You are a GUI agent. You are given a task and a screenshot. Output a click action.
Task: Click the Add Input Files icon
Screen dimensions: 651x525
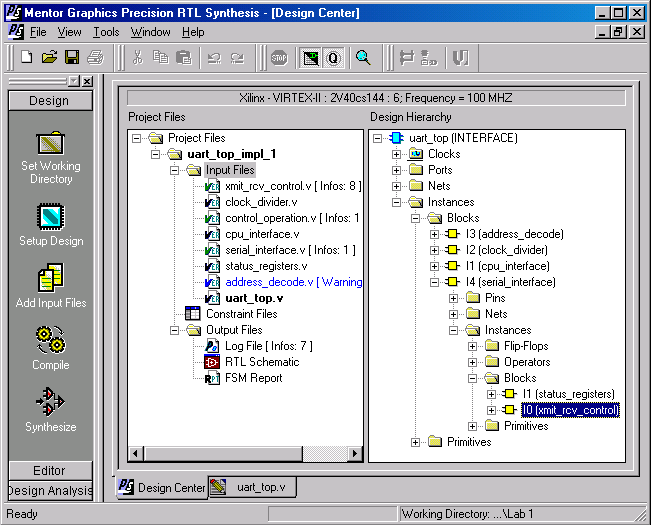point(51,278)
